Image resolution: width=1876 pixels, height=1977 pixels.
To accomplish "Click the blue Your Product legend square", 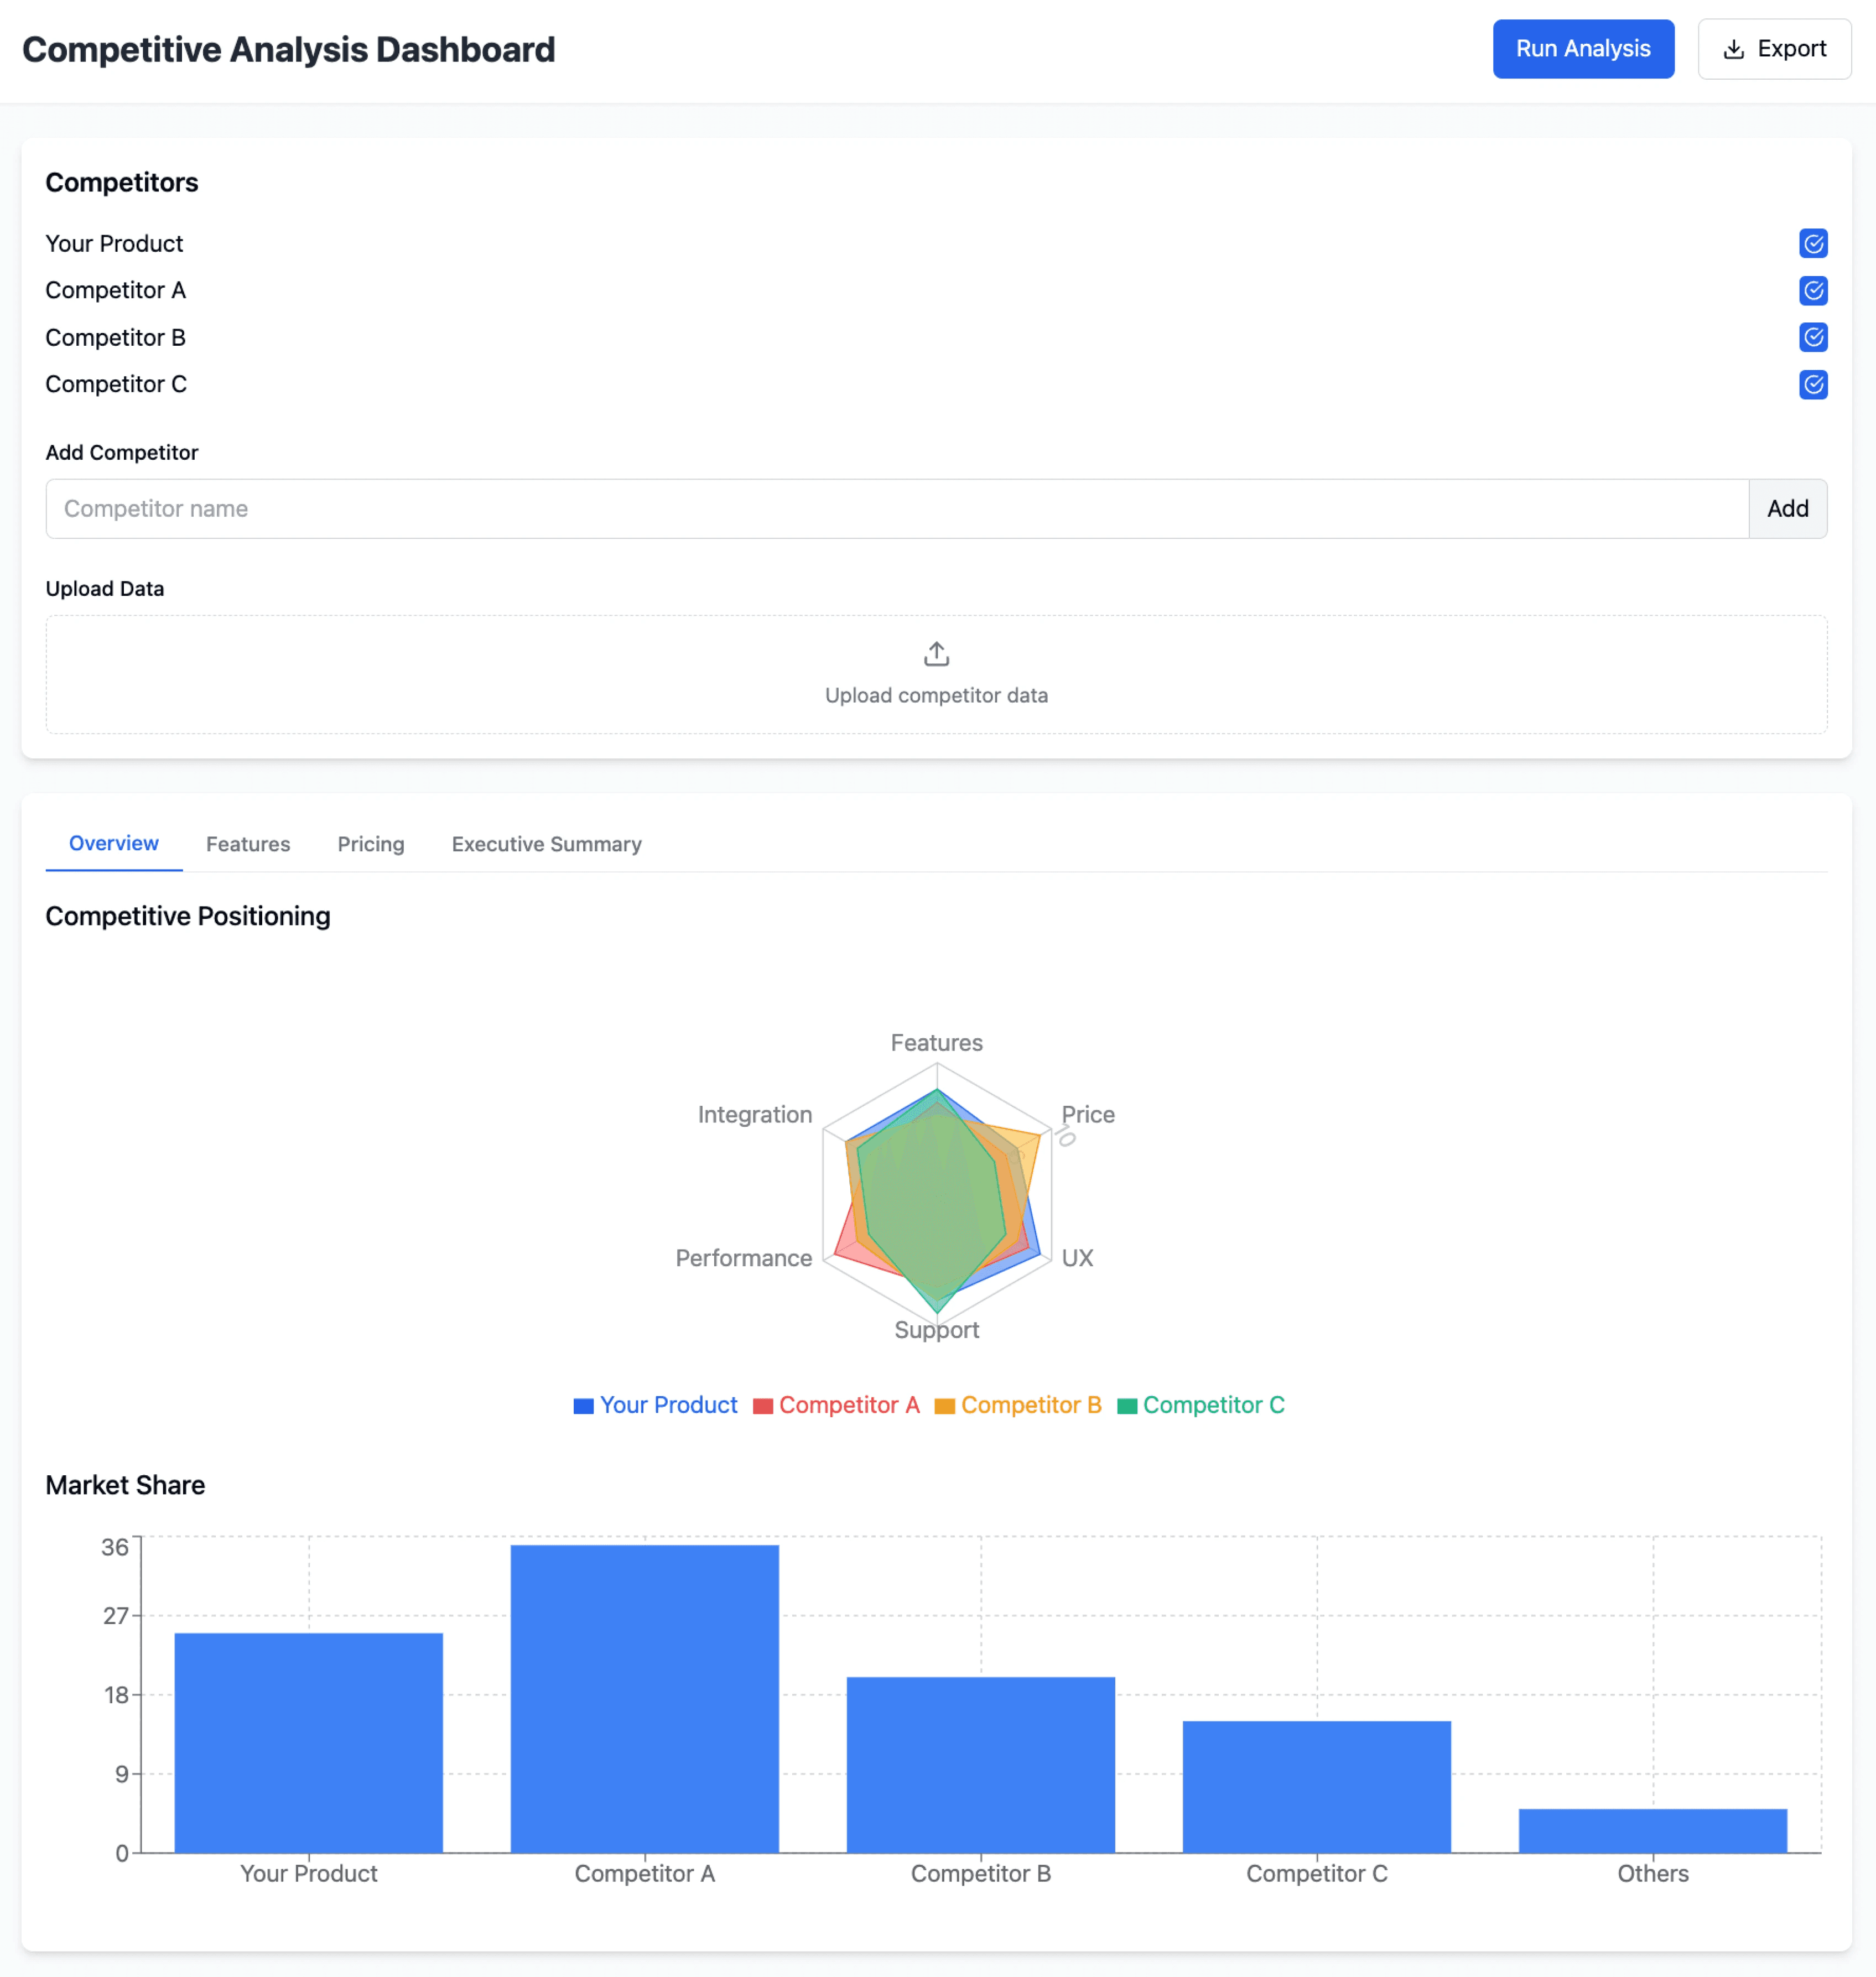I will click(x=583, y=1406).
